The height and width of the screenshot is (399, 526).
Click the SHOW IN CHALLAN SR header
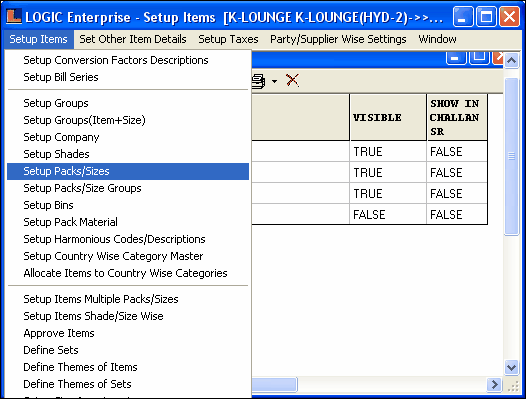457,117
